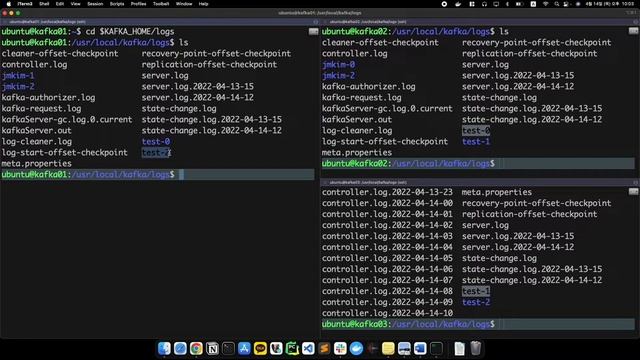The height and width of the screenshot is (360, 640).
Task: Open Finder from the dock
Action: 164,349
